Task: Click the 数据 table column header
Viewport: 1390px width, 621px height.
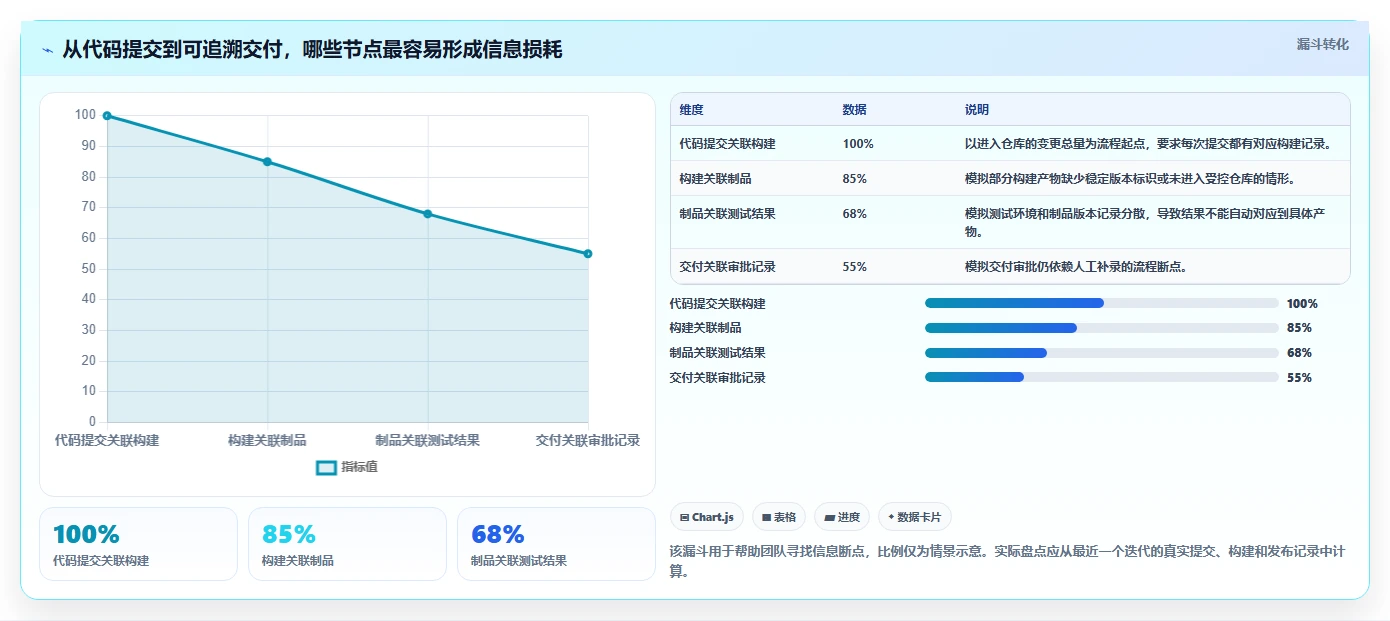Action: (x=855, y=110)
